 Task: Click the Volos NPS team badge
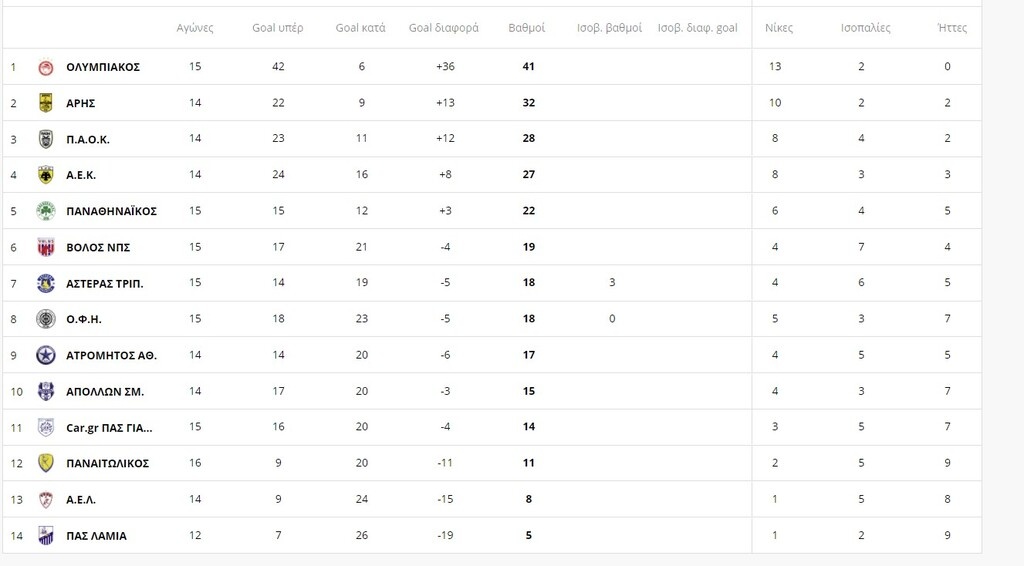pyautogui.click(x=46, y=247)
